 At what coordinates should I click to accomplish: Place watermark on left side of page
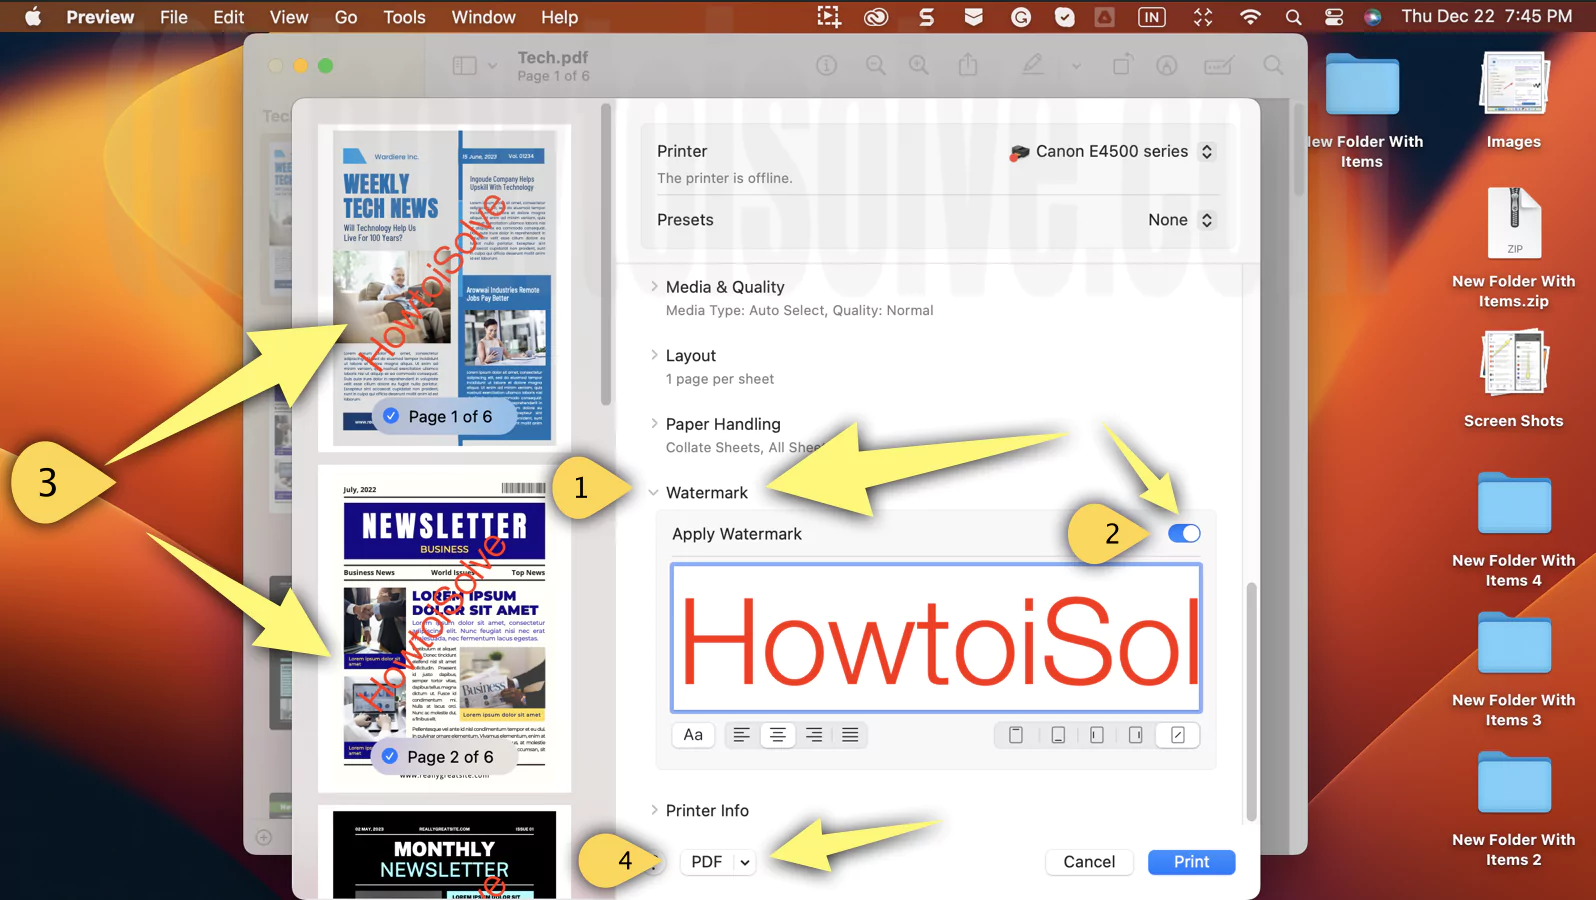tap(1097, 735)
